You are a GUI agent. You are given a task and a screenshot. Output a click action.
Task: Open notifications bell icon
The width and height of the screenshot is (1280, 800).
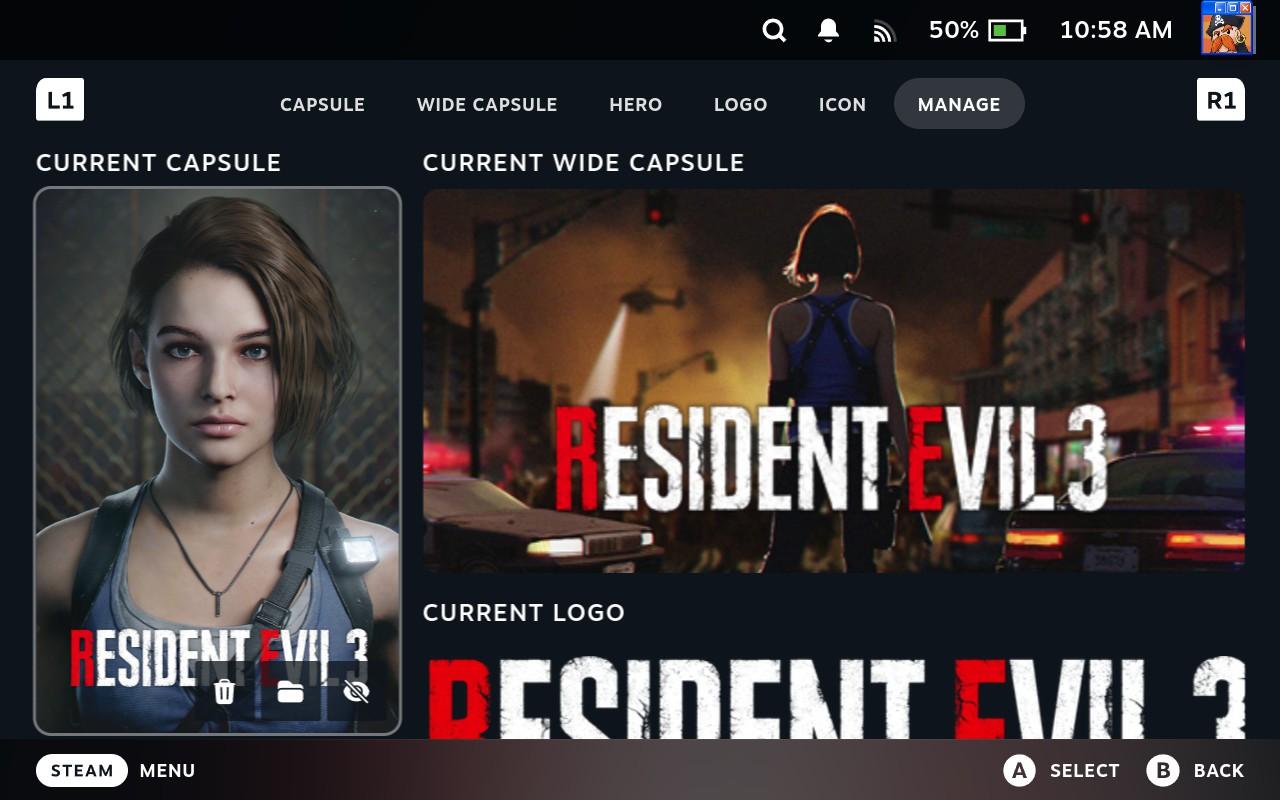[828, 31]
